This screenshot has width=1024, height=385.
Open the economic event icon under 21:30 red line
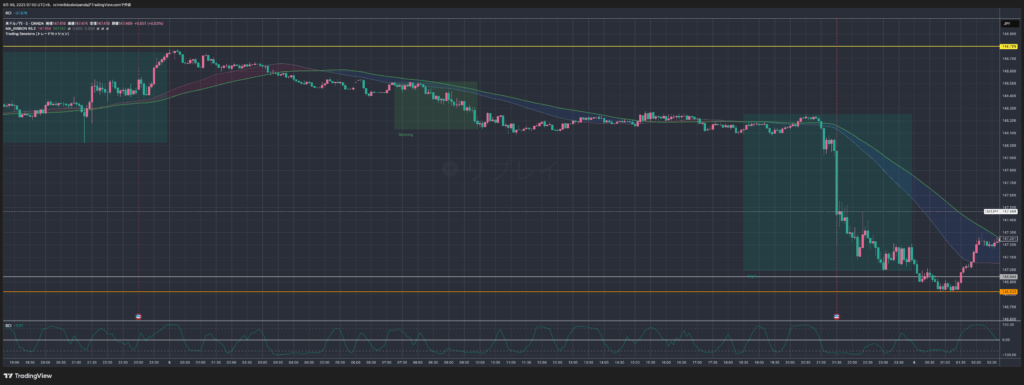coord(837,316)
